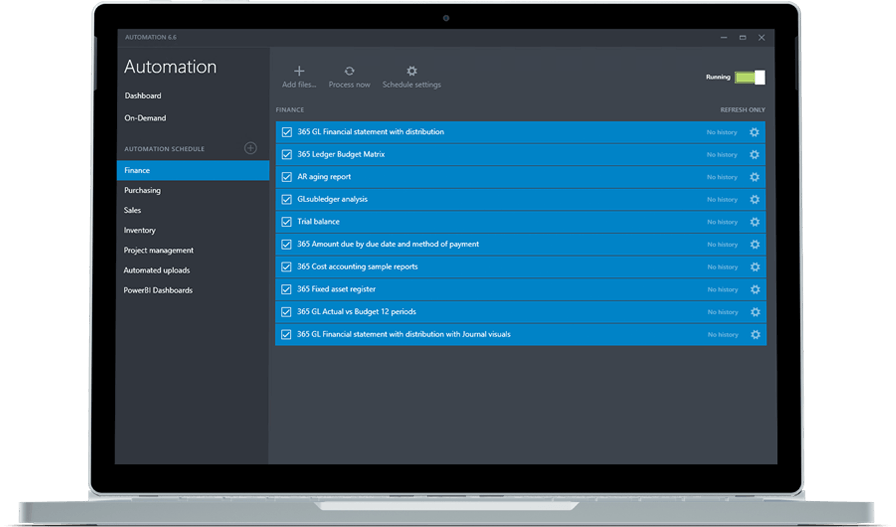Click 365 GL Actual vs Budget 12 periods name
Image resolution: width=896 pixels, height=527 pixels.
point(356,312)
